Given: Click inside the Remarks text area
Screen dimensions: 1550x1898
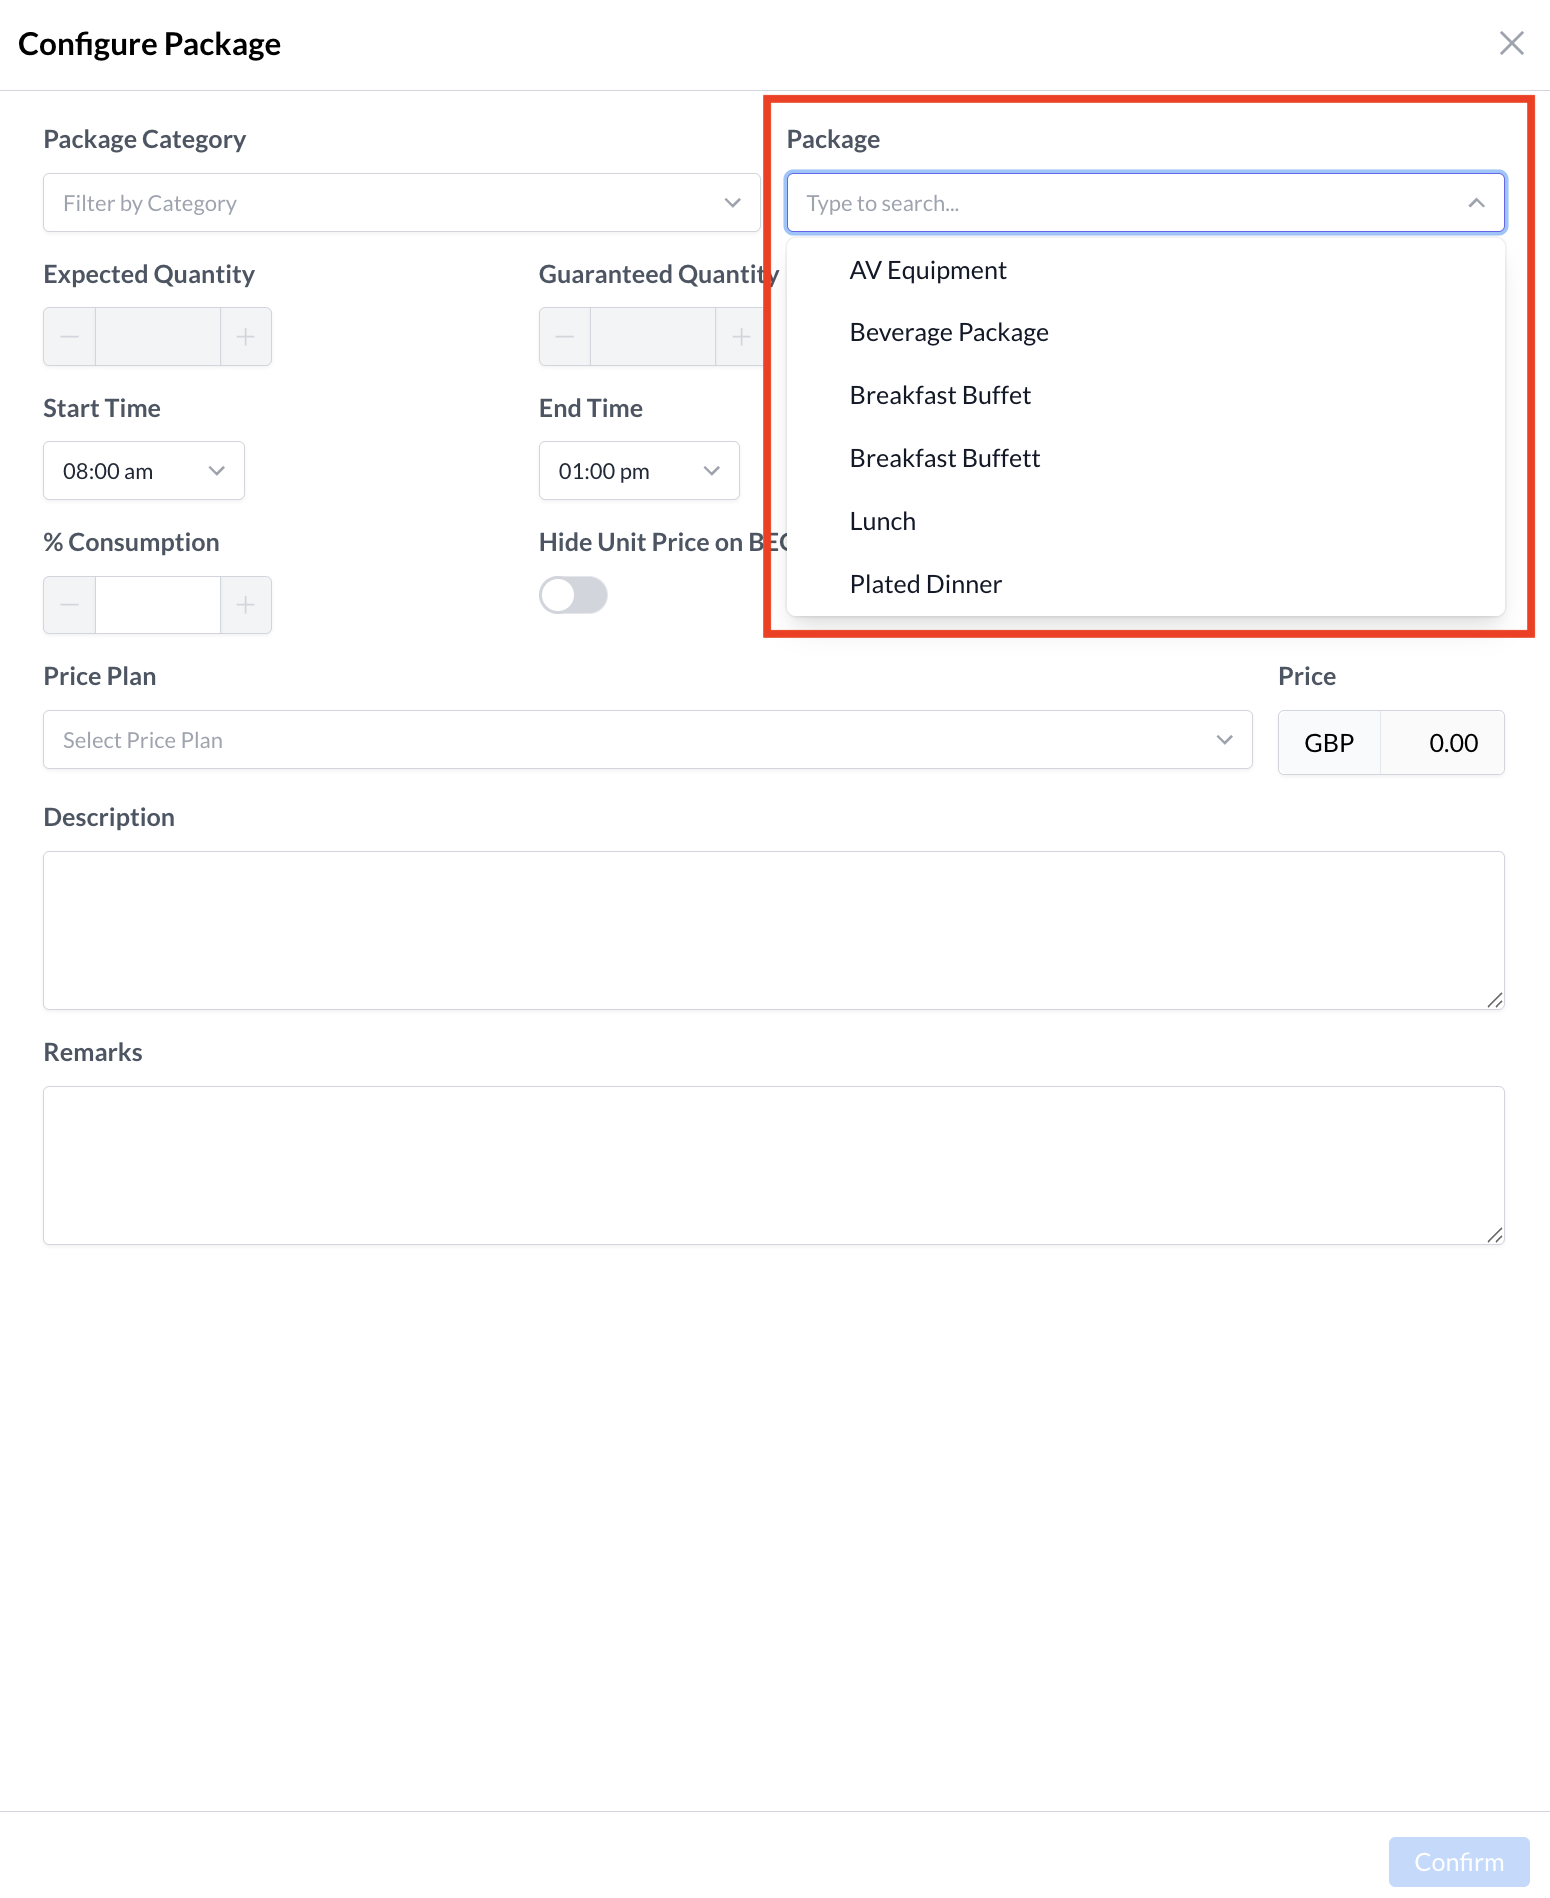Looking at the screenshot, I should pyautogui.click(x=773, y=1165).
